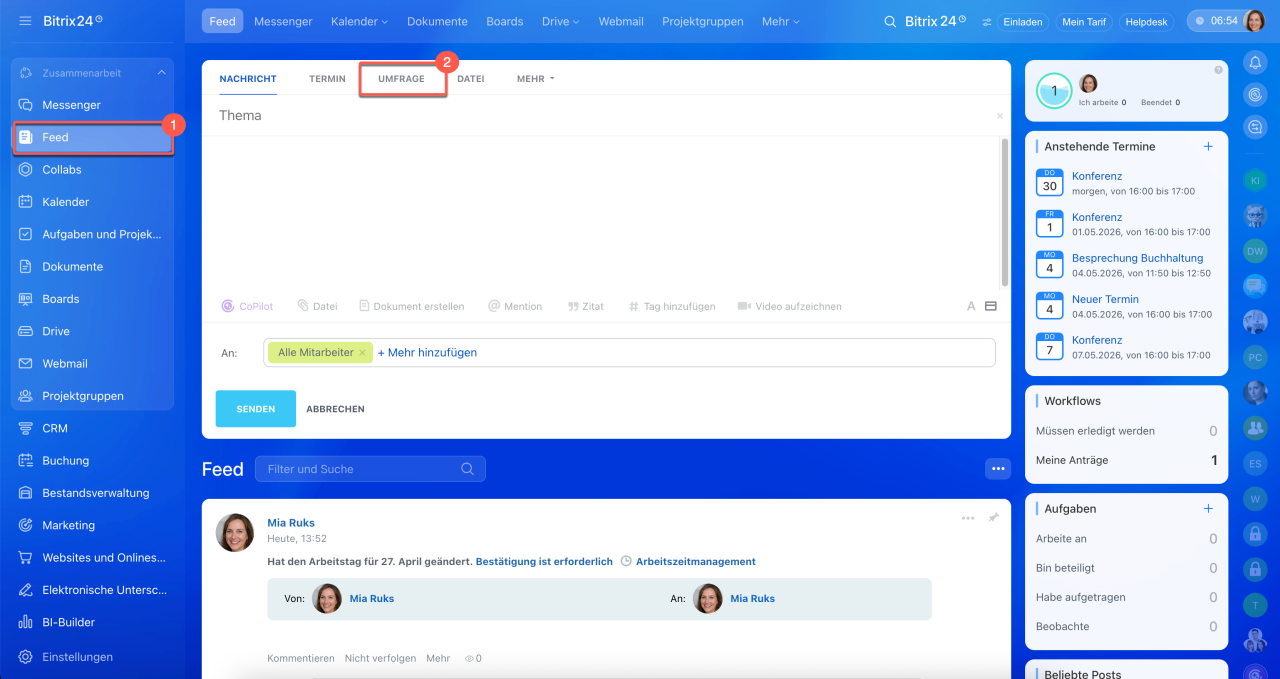Click the Mention @ icon
The width and height of the screenshot is (1280, 679).
tap(494, 307)
